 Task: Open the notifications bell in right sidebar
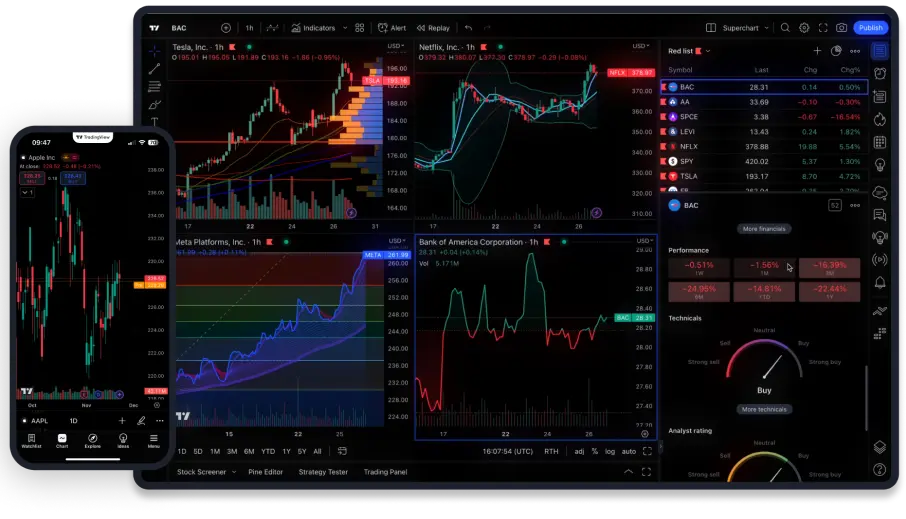coord(879,283)
